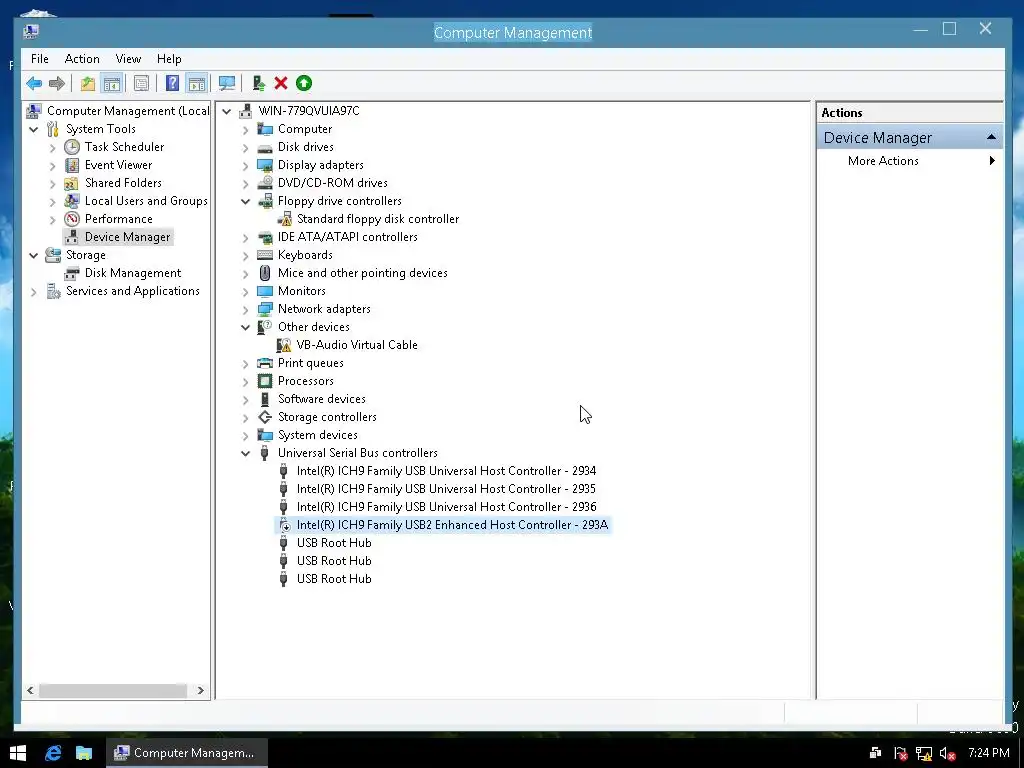Click the Services and Applications icon

pyautogui.click(x=54, y=291)
